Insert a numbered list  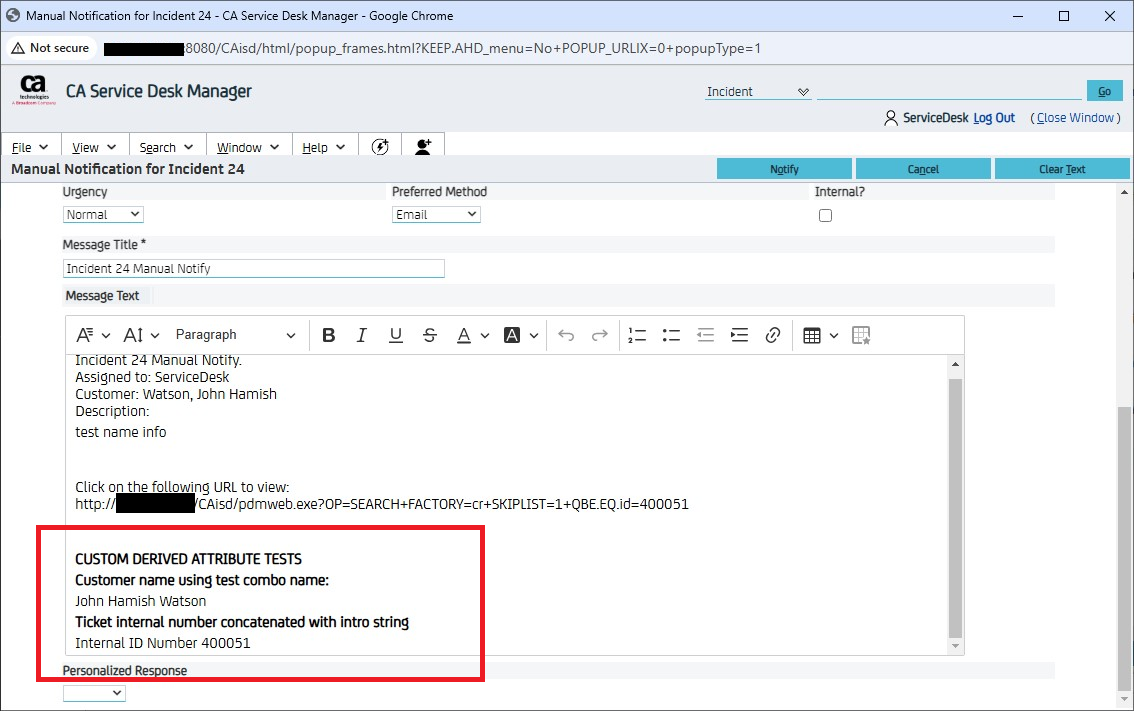tap(637, 335)
